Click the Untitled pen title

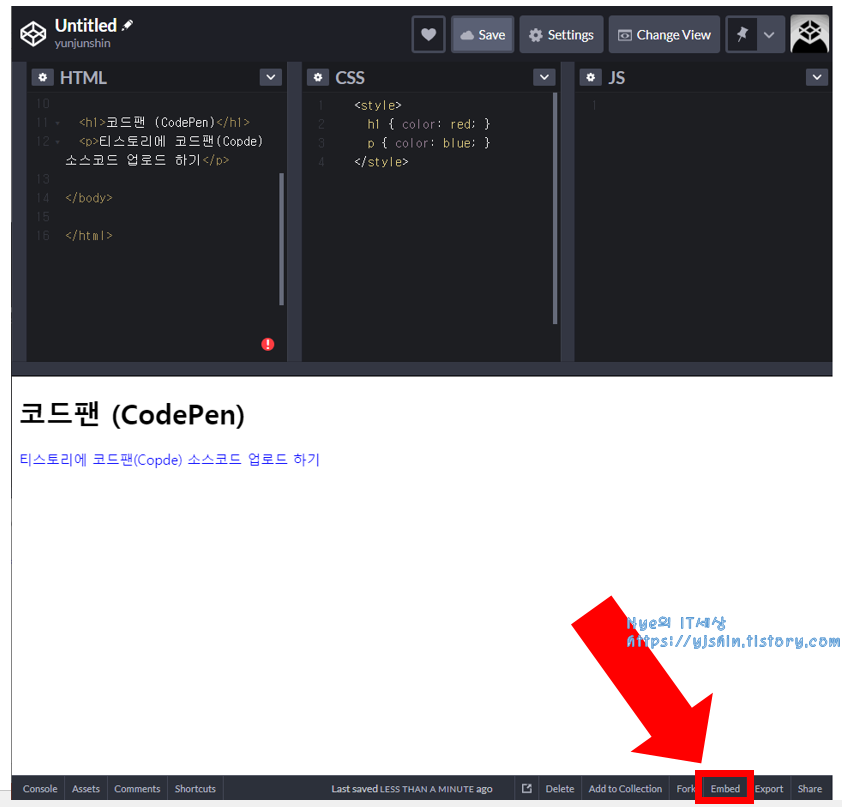coord(85,25)
